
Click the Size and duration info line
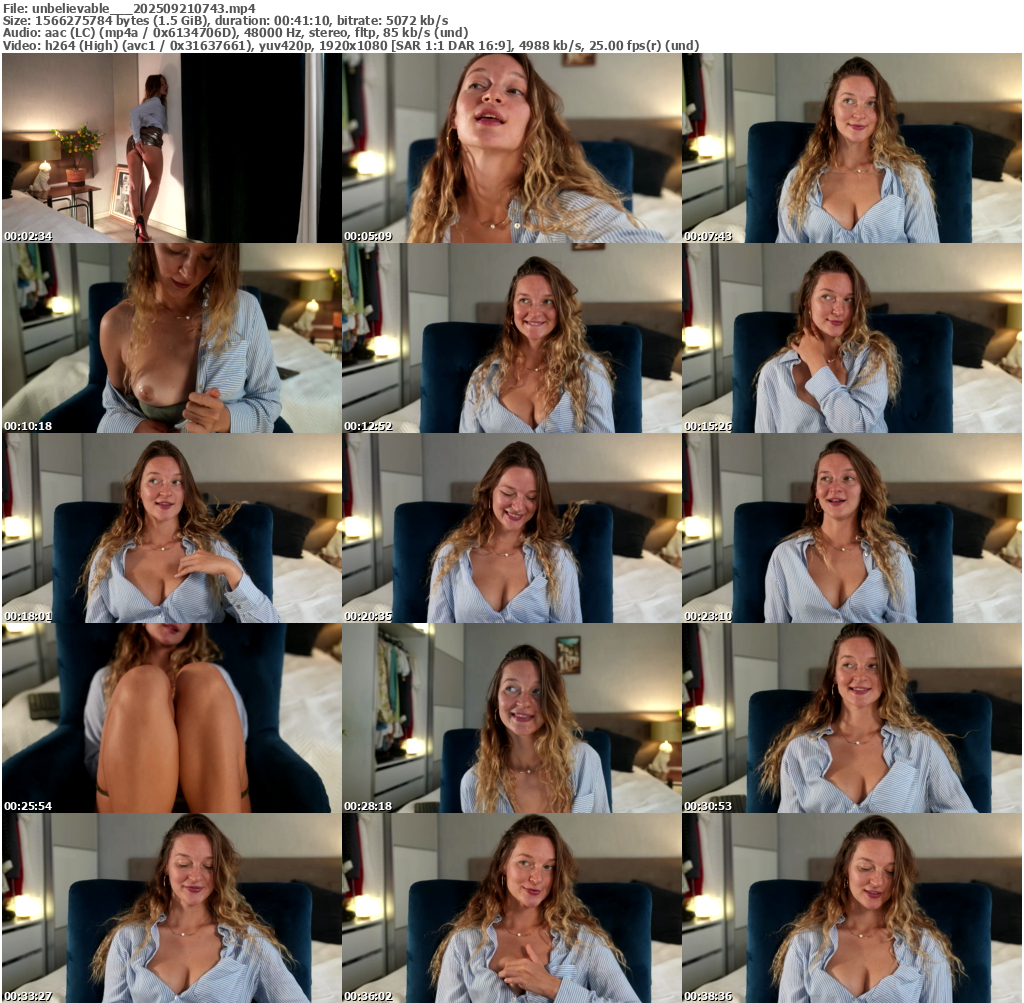[225, 20]
